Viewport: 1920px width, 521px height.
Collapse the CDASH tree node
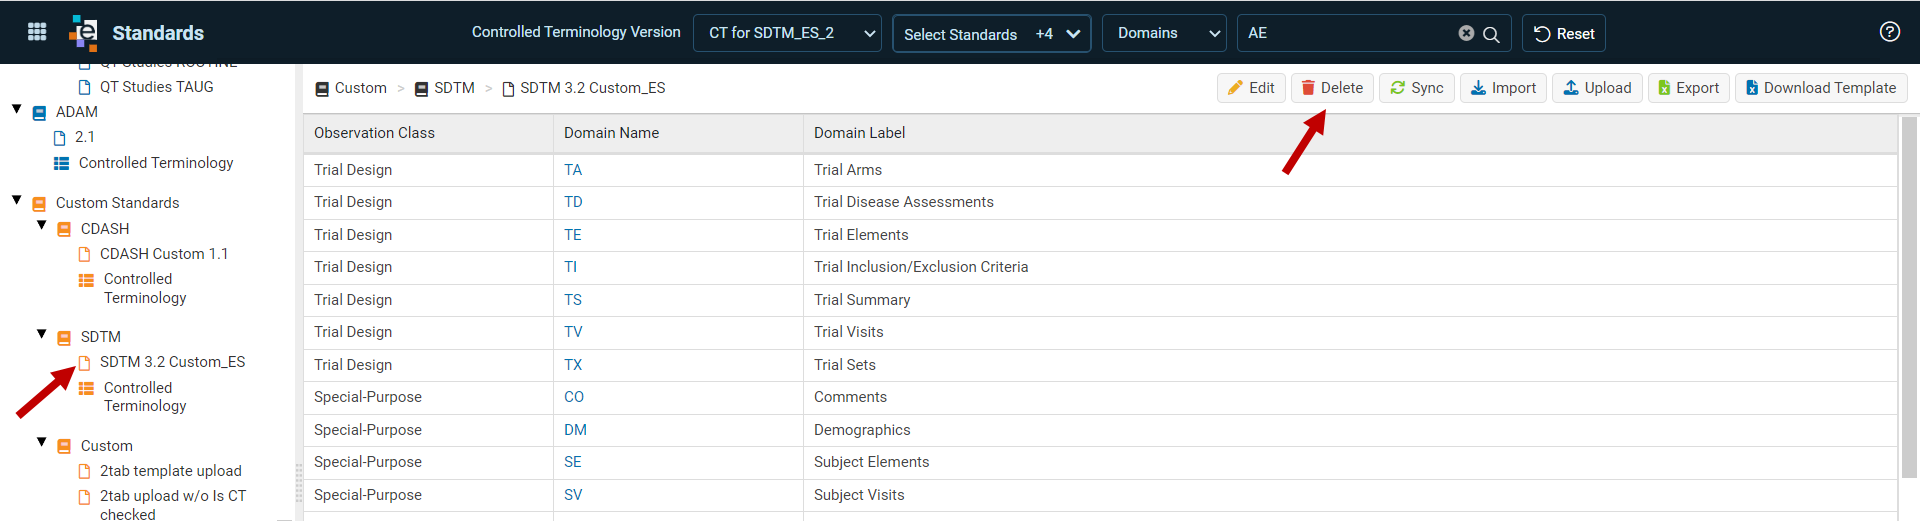click(42, 225)
